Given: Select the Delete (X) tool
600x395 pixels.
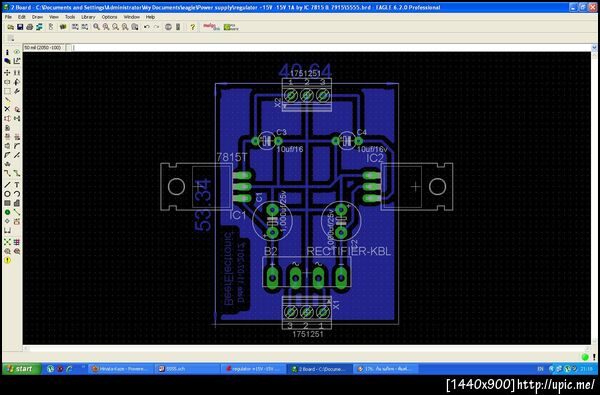Looking at the screenshot, I should 7,109.
